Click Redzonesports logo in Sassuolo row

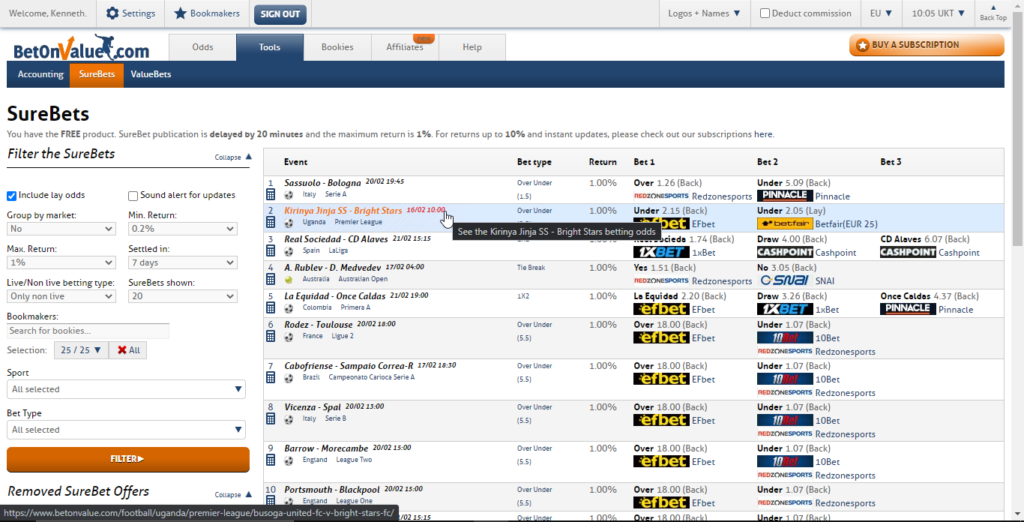tap(662, 196)
